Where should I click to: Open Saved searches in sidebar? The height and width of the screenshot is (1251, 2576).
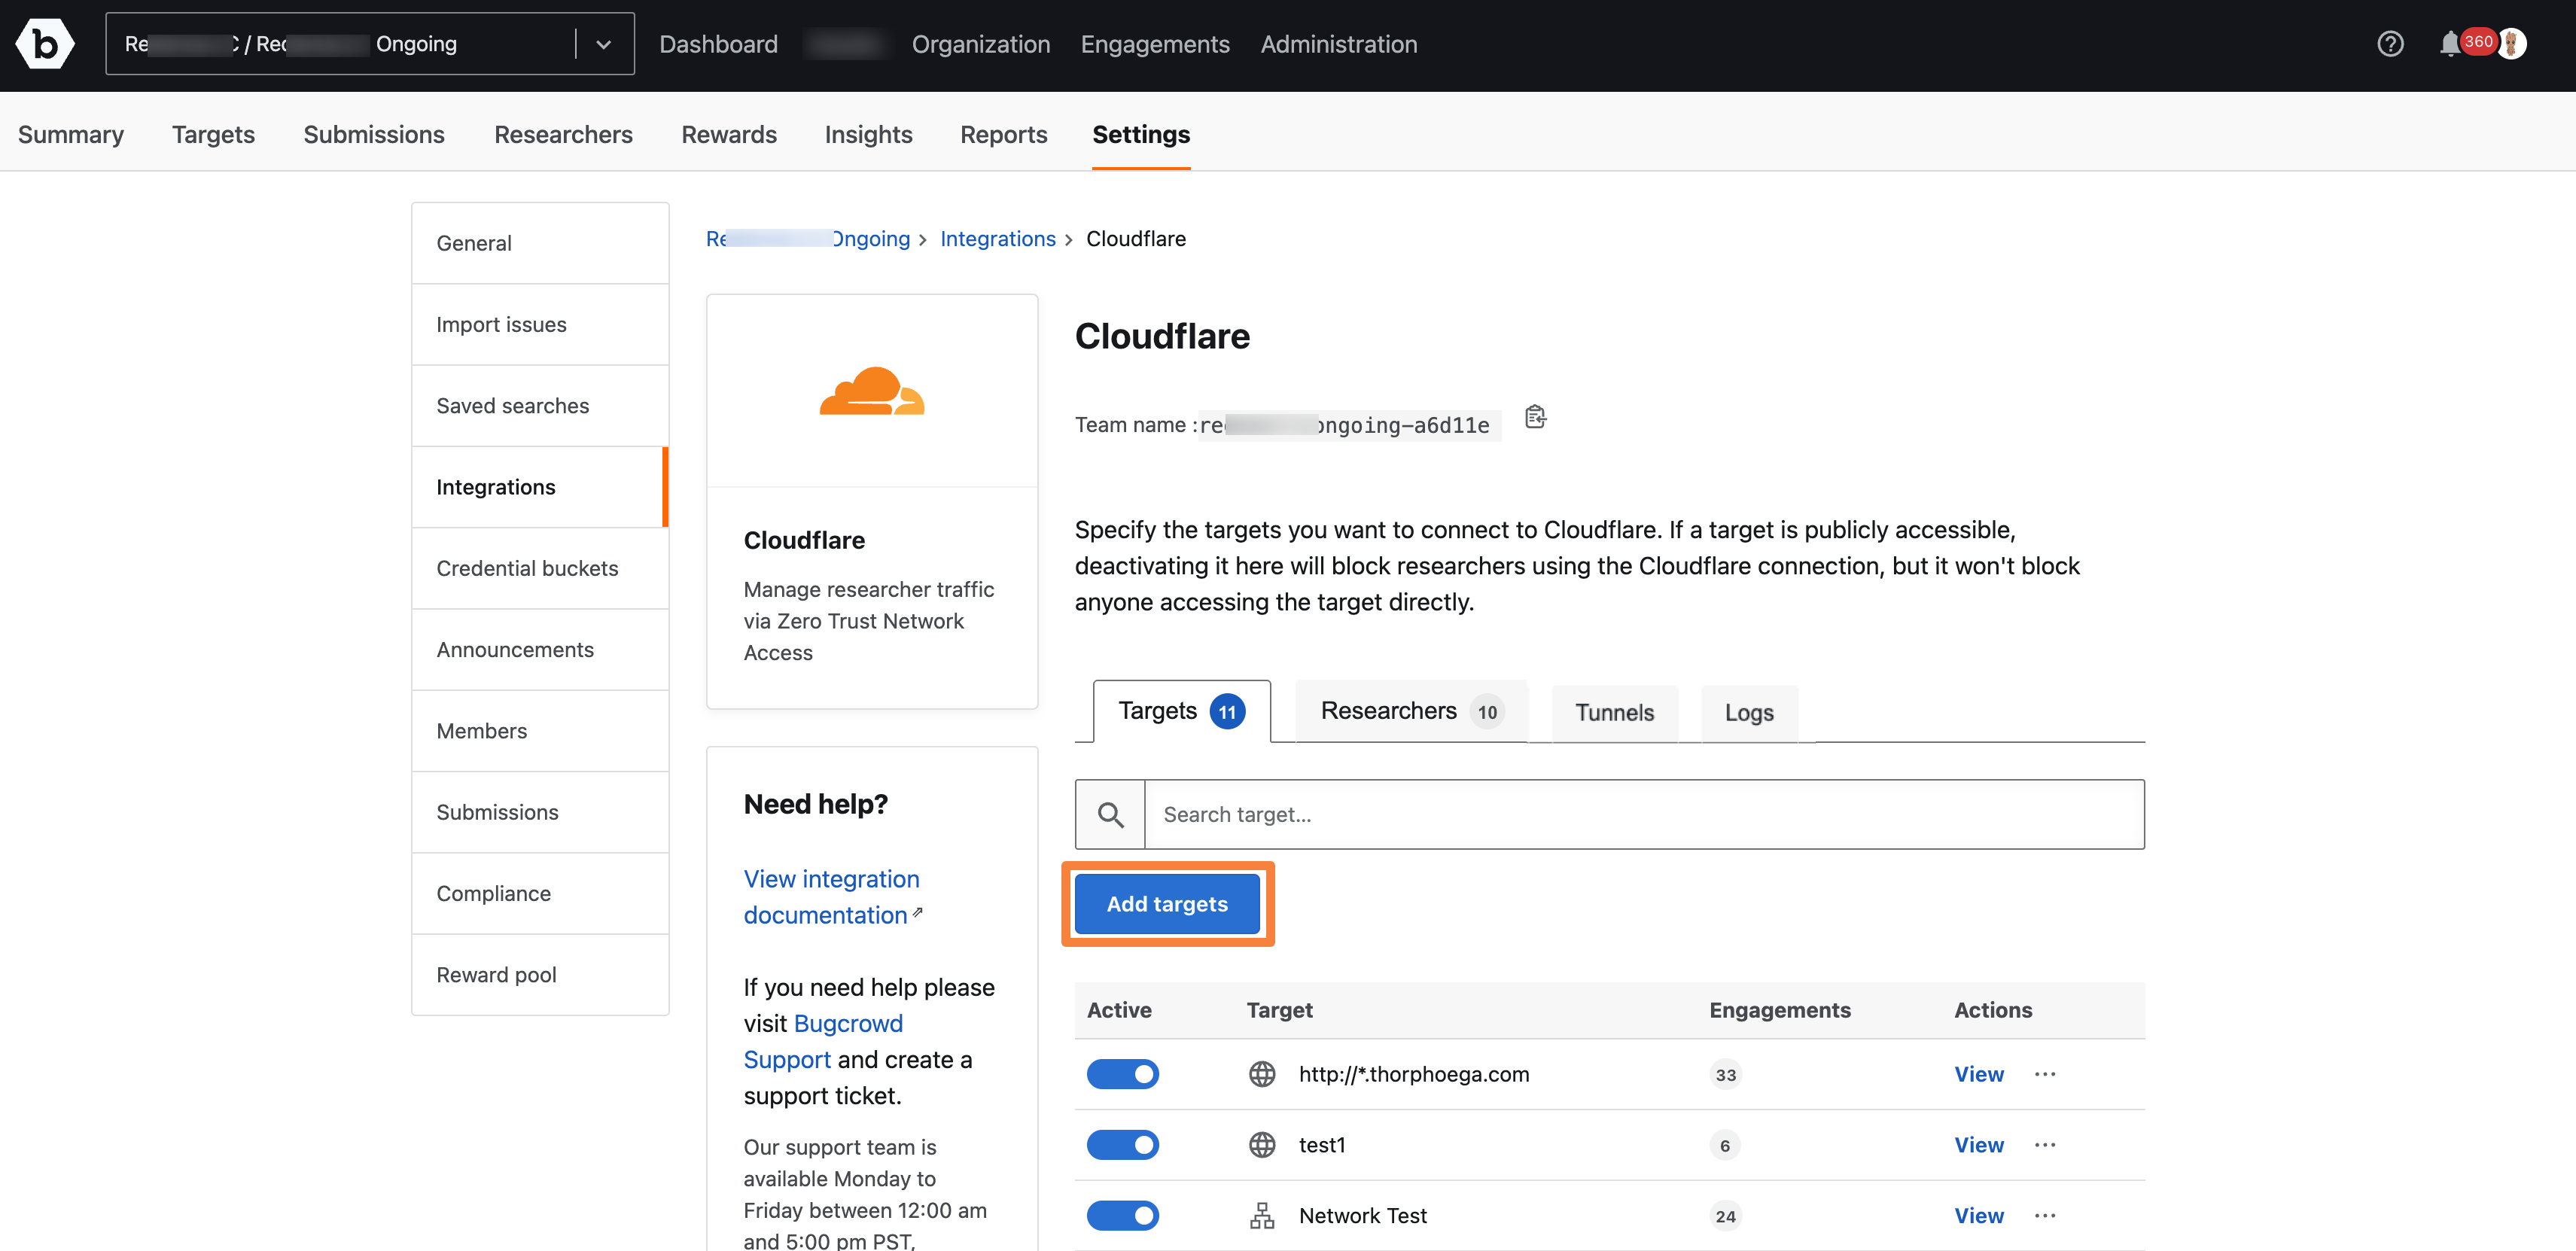pyautogui.click(x=540, y=406)
